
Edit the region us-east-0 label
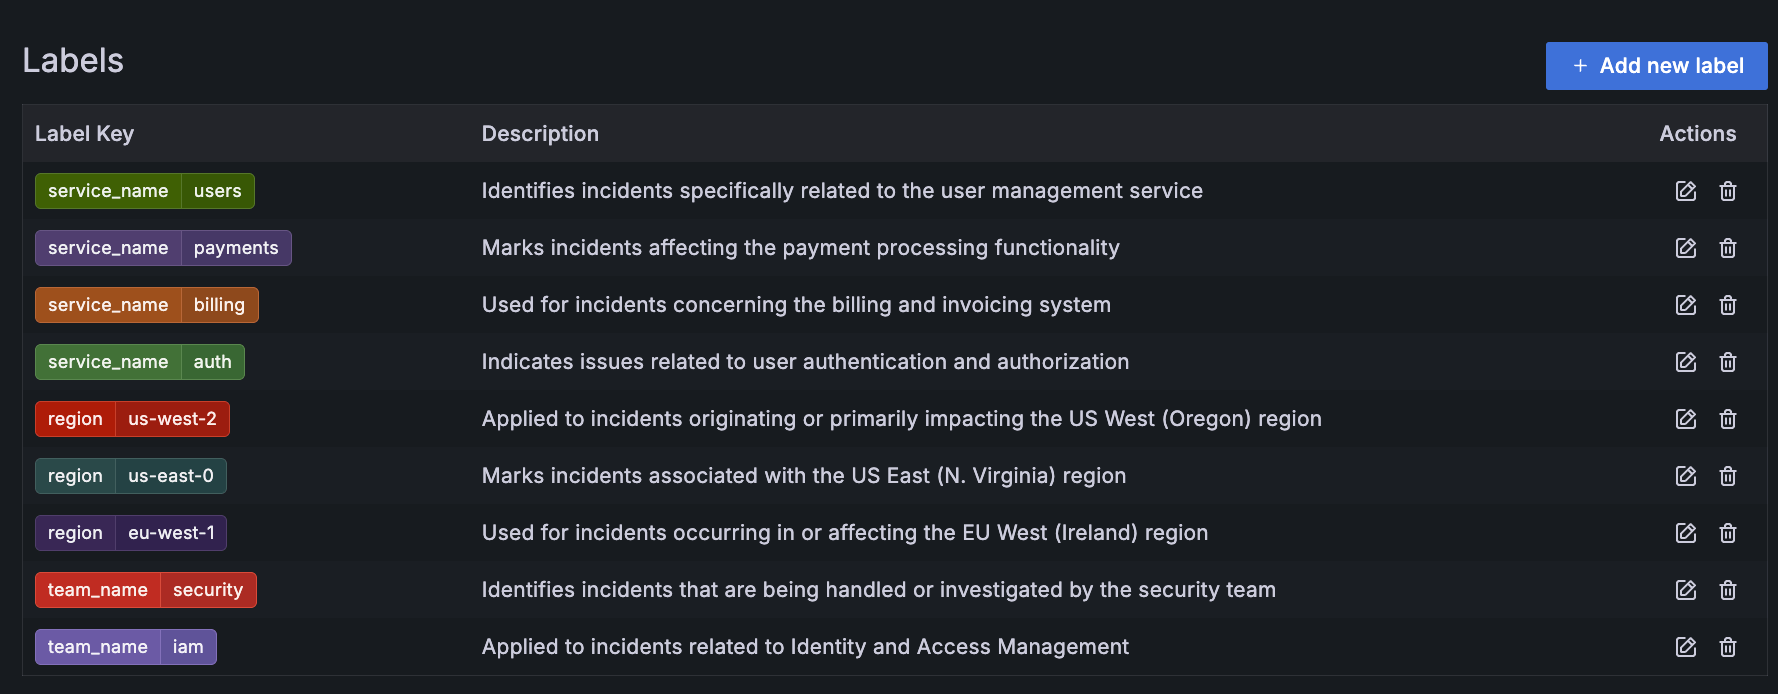pos(1686,476)
